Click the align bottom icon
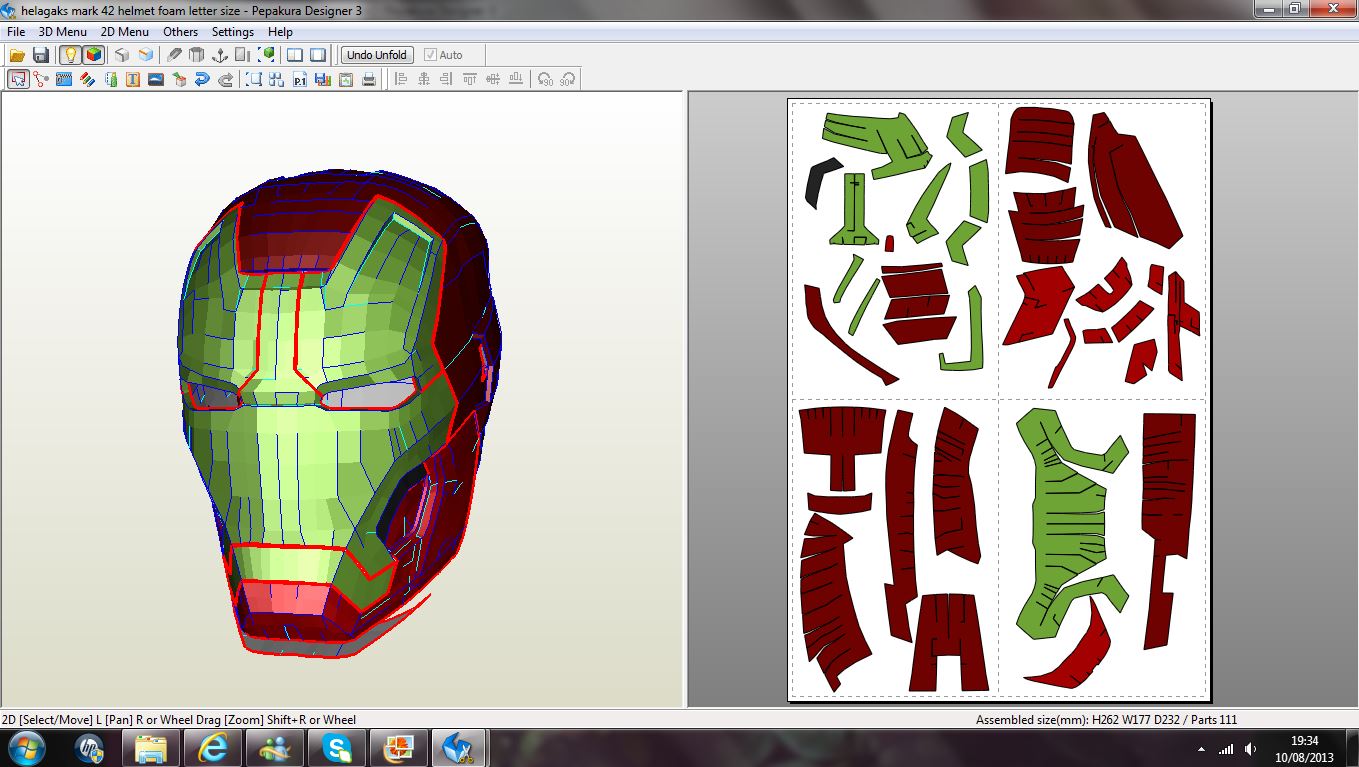Image resolution: width=1359 pixels, height=767 pixels. (516, 79)
